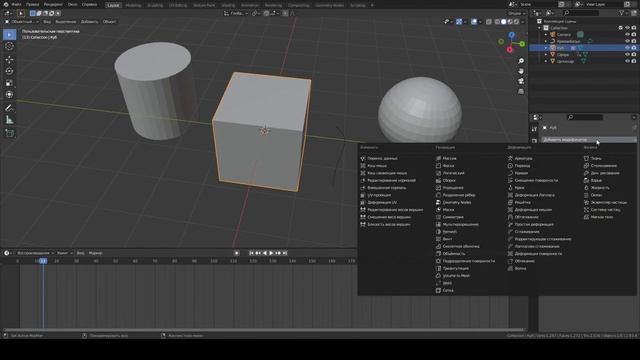Viewport: 640px width, 360px height.
Task: Switch perspective/orthographic with the grid icon
Action: 521,91
